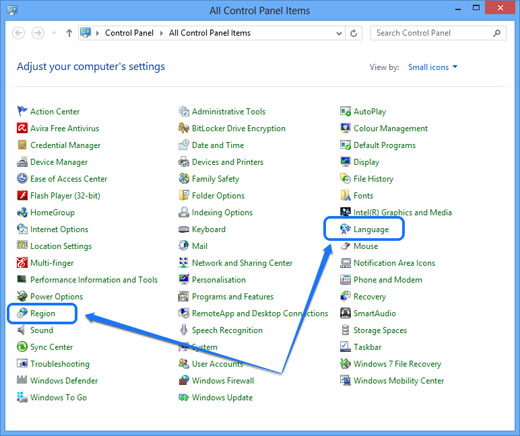Viewport: 520px width, 436px height.
Task: Click the Recovery icon
Action: (x=345, y=296)
